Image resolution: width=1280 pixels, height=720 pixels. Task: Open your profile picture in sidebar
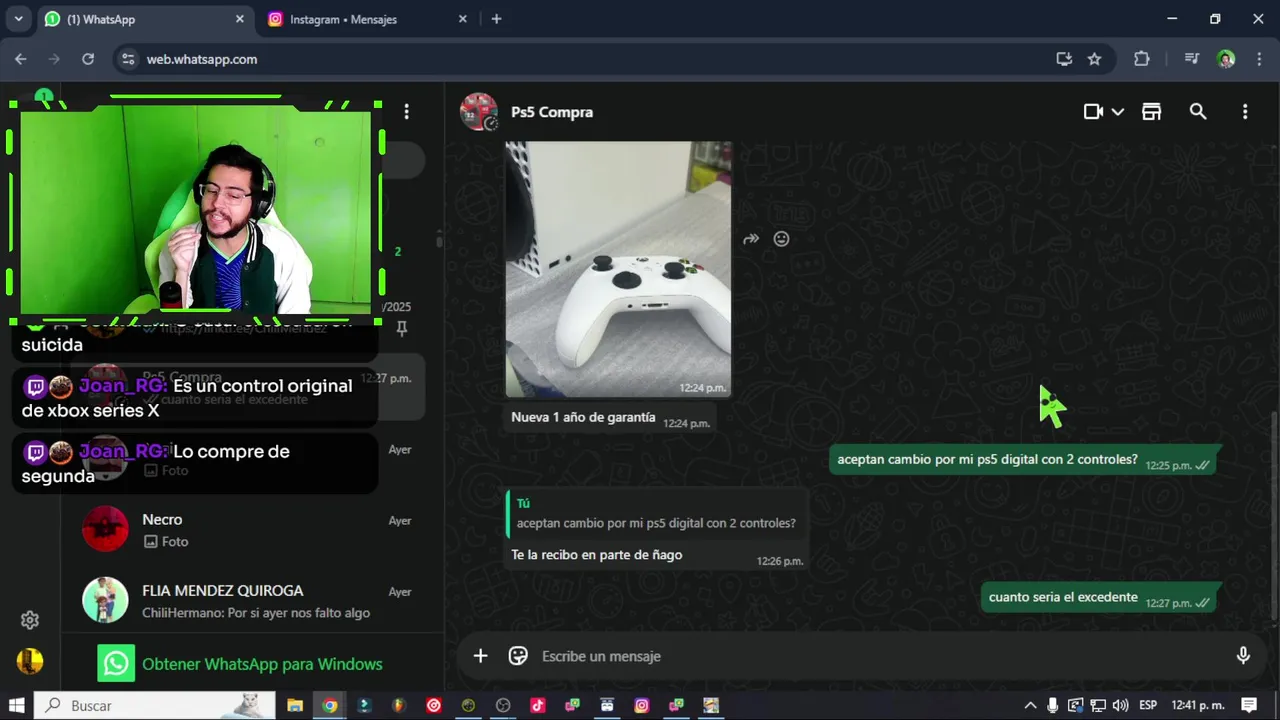(x=30, y=661)
